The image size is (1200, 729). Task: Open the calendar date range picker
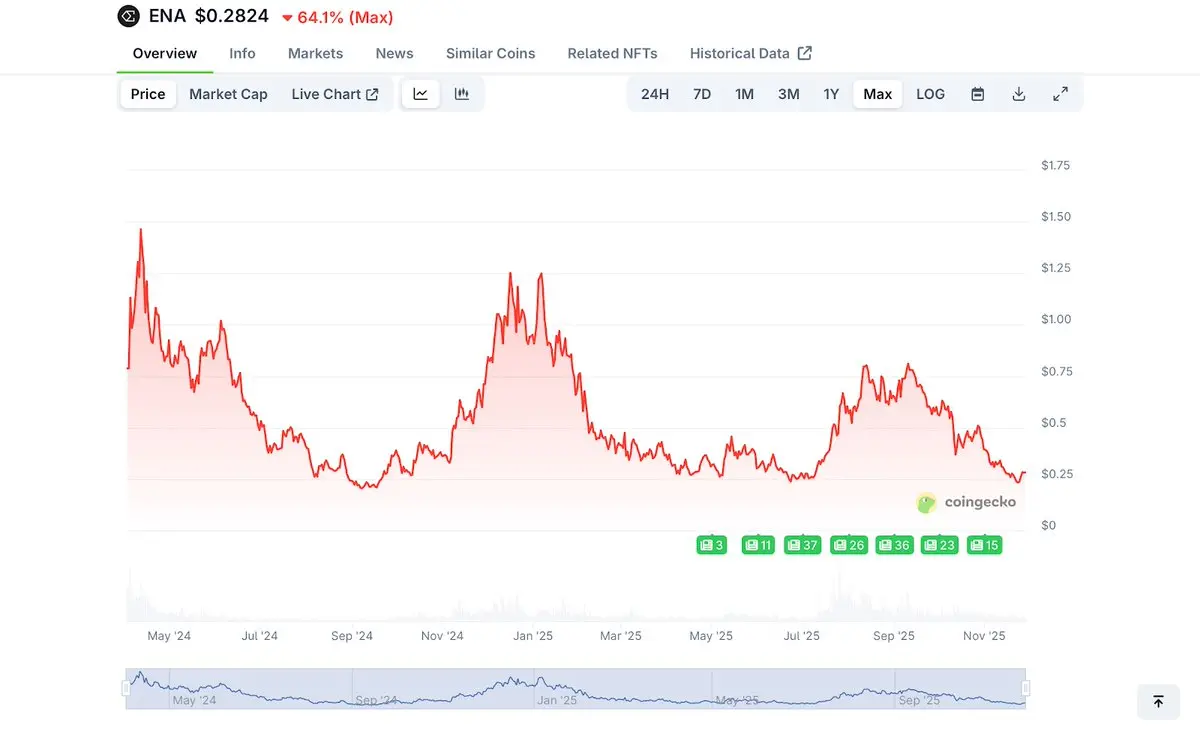pos(978,94)
